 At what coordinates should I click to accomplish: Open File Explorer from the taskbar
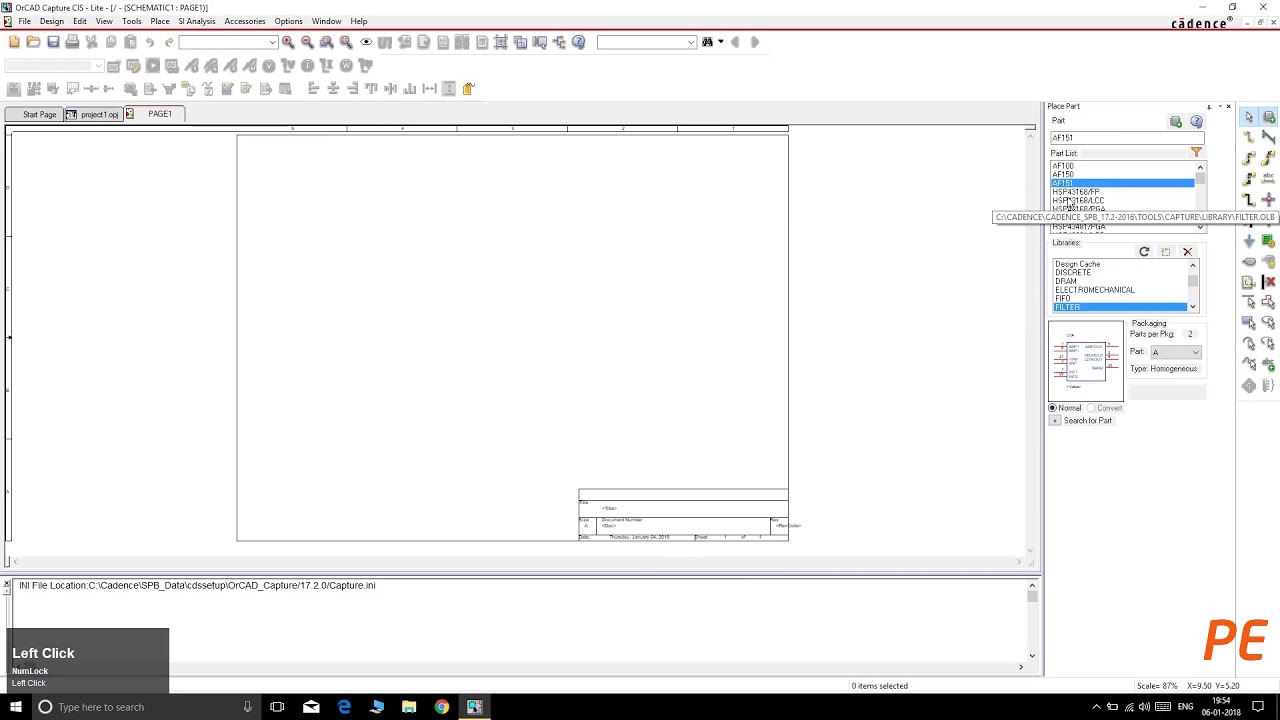409,707
